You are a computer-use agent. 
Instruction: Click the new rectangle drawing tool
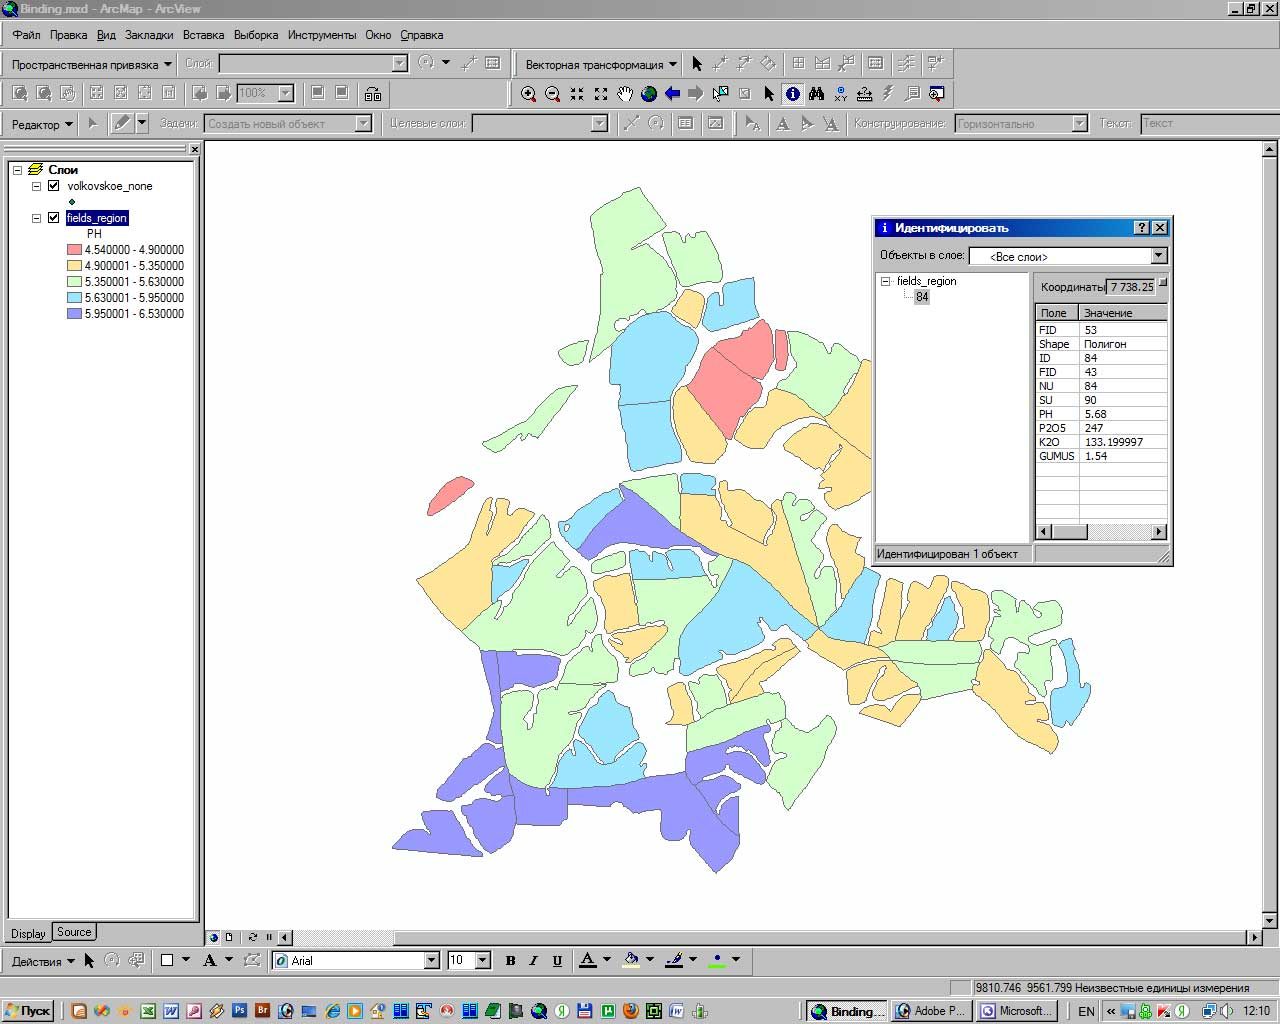(x=167, y=961)
